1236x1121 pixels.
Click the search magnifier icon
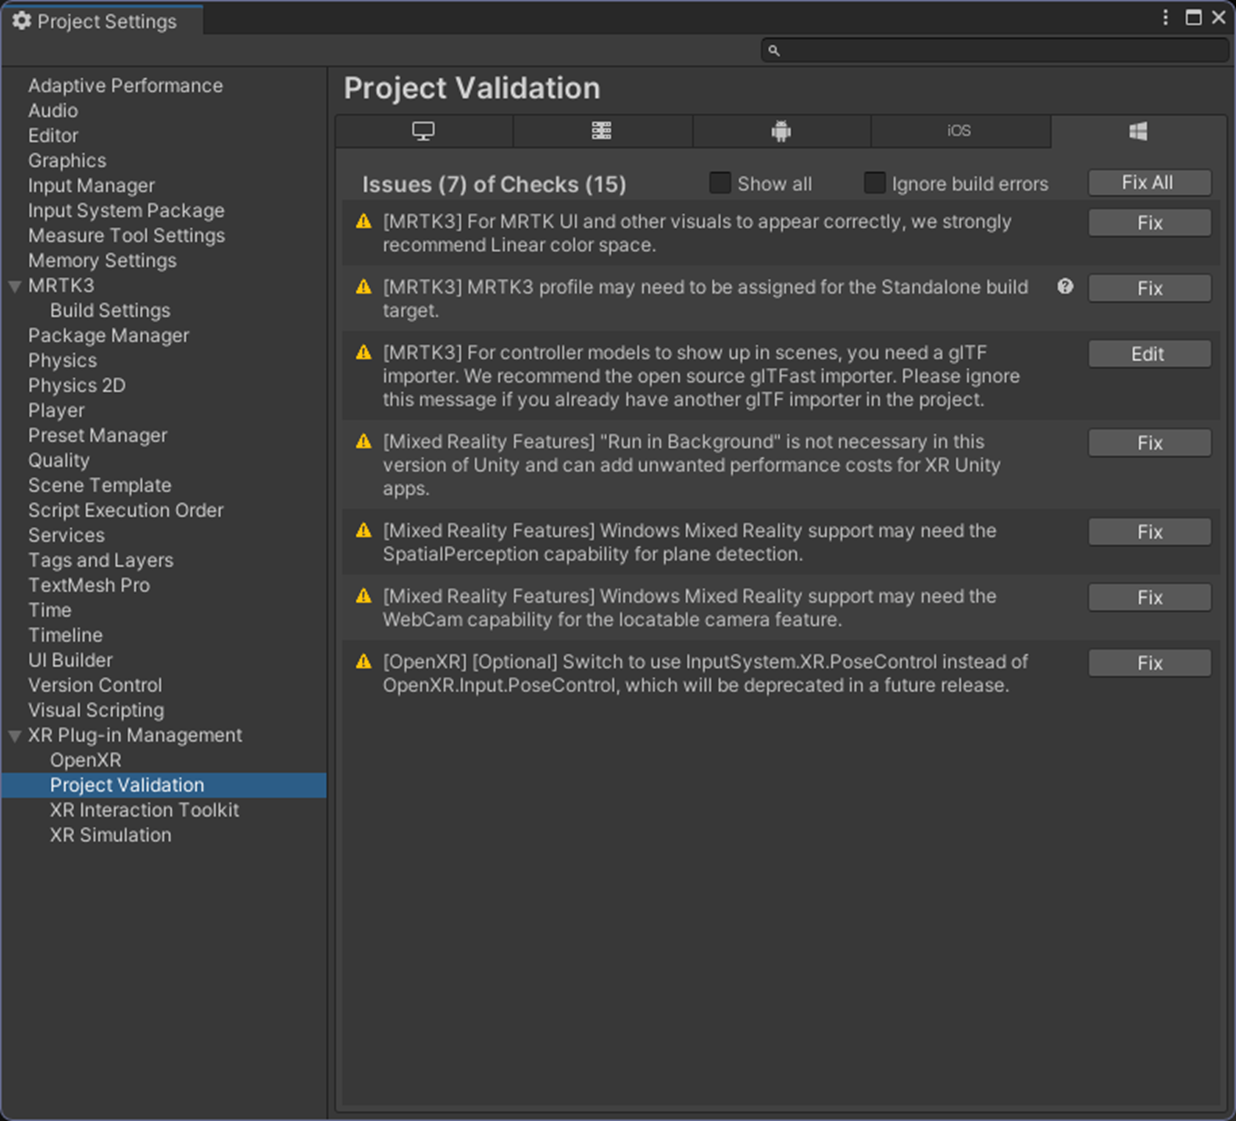tap(774, 50)
